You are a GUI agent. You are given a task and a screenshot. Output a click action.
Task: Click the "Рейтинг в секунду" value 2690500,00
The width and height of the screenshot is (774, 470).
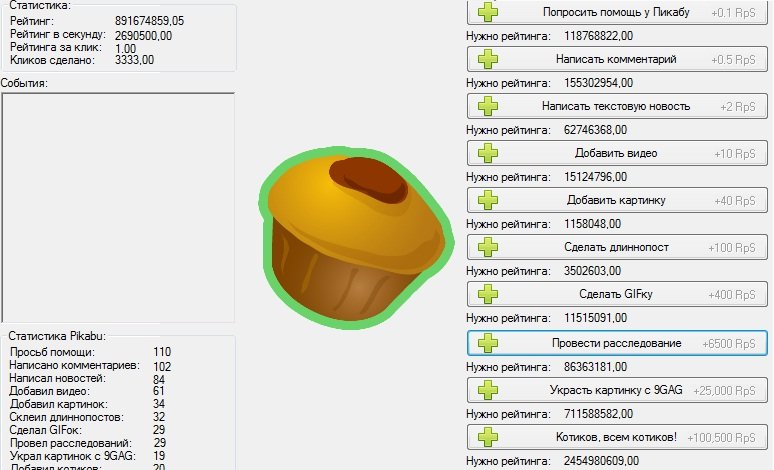143,34
